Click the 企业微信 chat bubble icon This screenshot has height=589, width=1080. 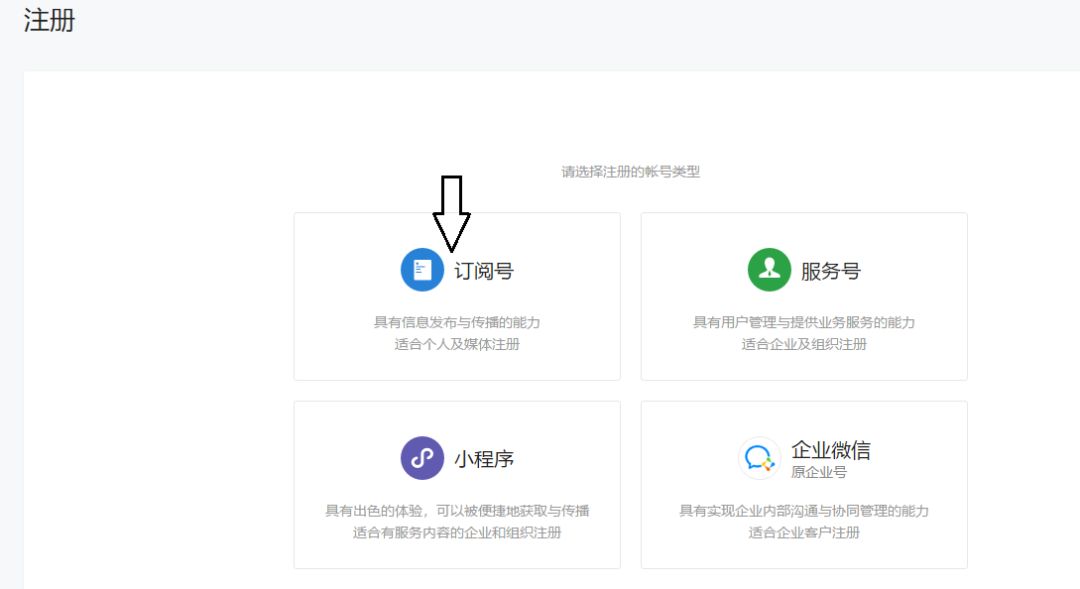pos(759,457)
